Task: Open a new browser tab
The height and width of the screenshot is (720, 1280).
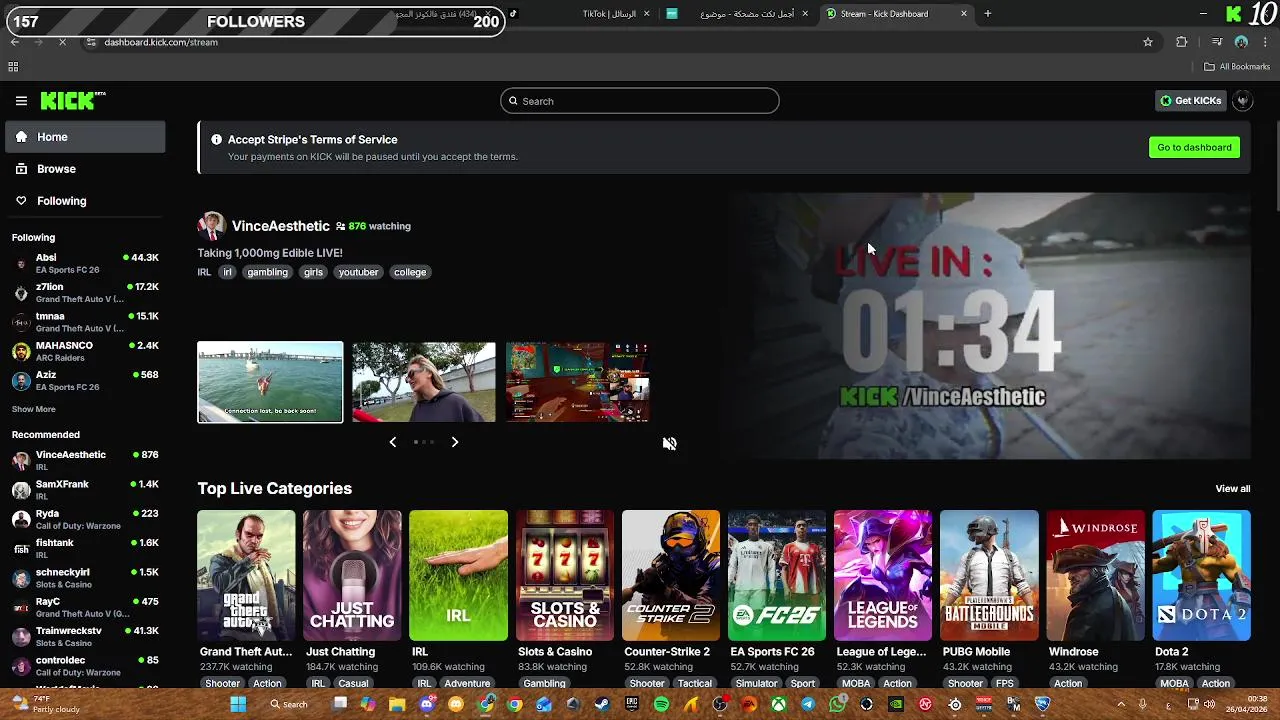Action: (988, 14)
